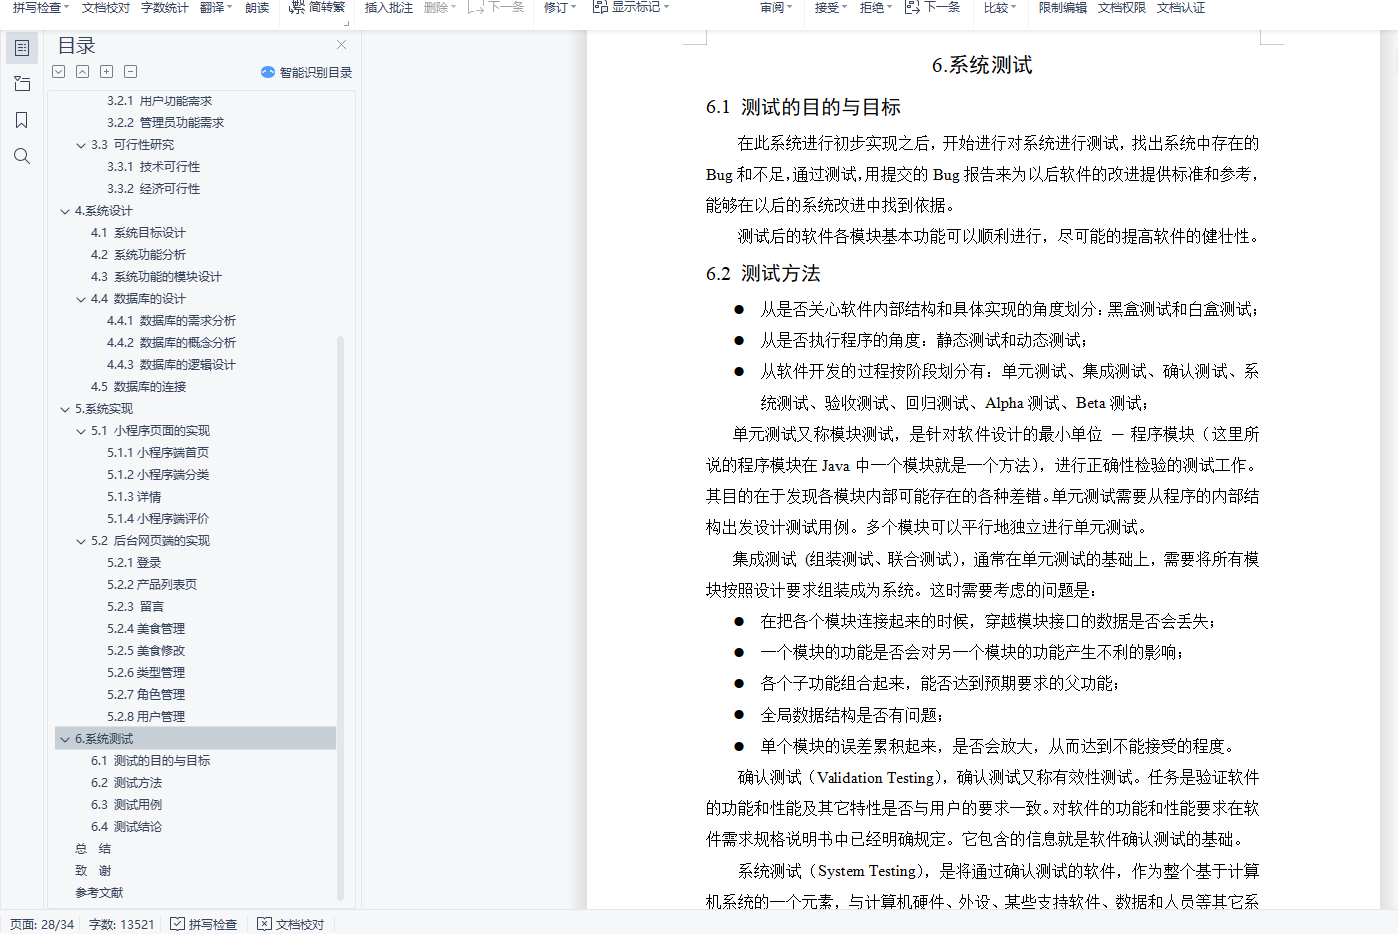This screenshot has width=1398, height=934.
Task: Go to heading 总 结
Action: click(93, 849)
